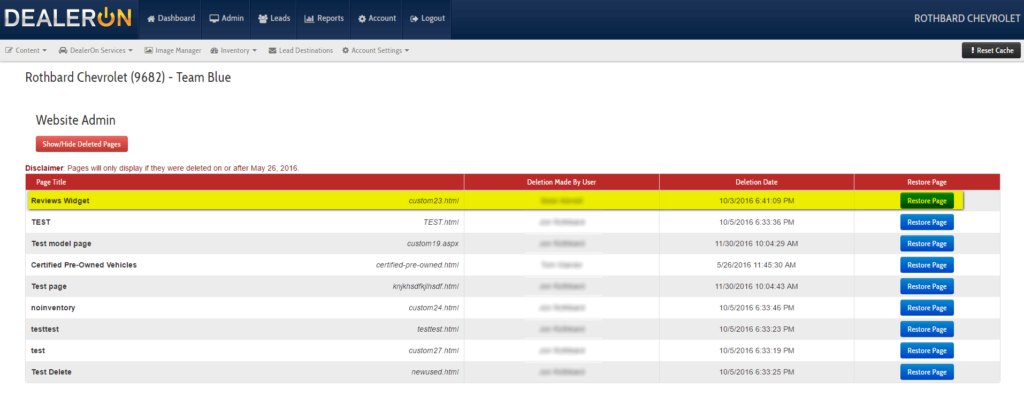
Task: Restore the Test model page
Action: pos(927,244)
